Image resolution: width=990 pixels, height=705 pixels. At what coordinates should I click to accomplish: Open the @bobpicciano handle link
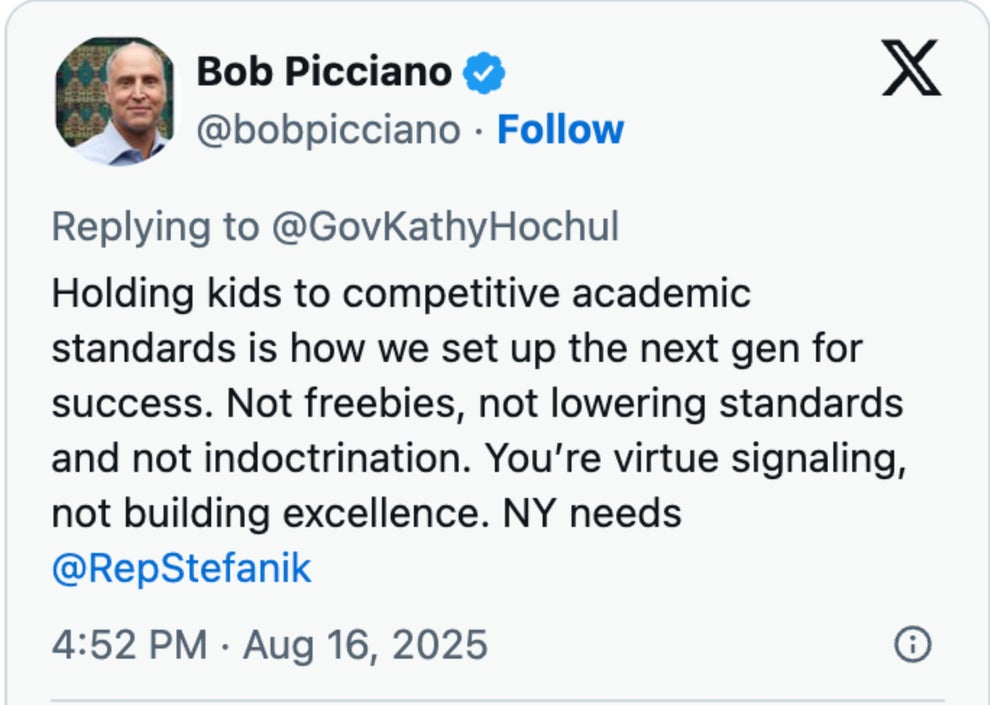click(x=328, y=130)
